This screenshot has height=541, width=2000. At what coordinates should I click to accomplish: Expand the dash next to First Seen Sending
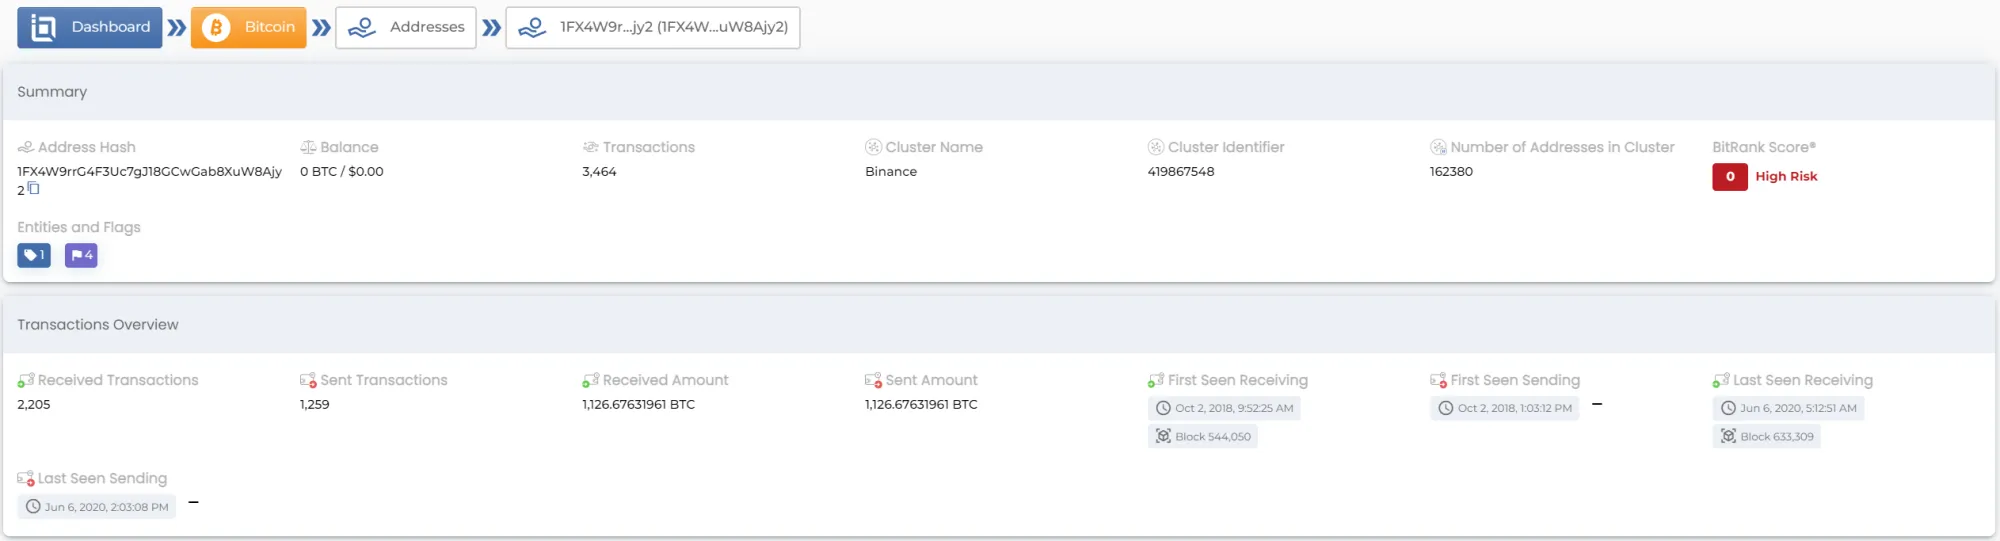click(1597, 404)
